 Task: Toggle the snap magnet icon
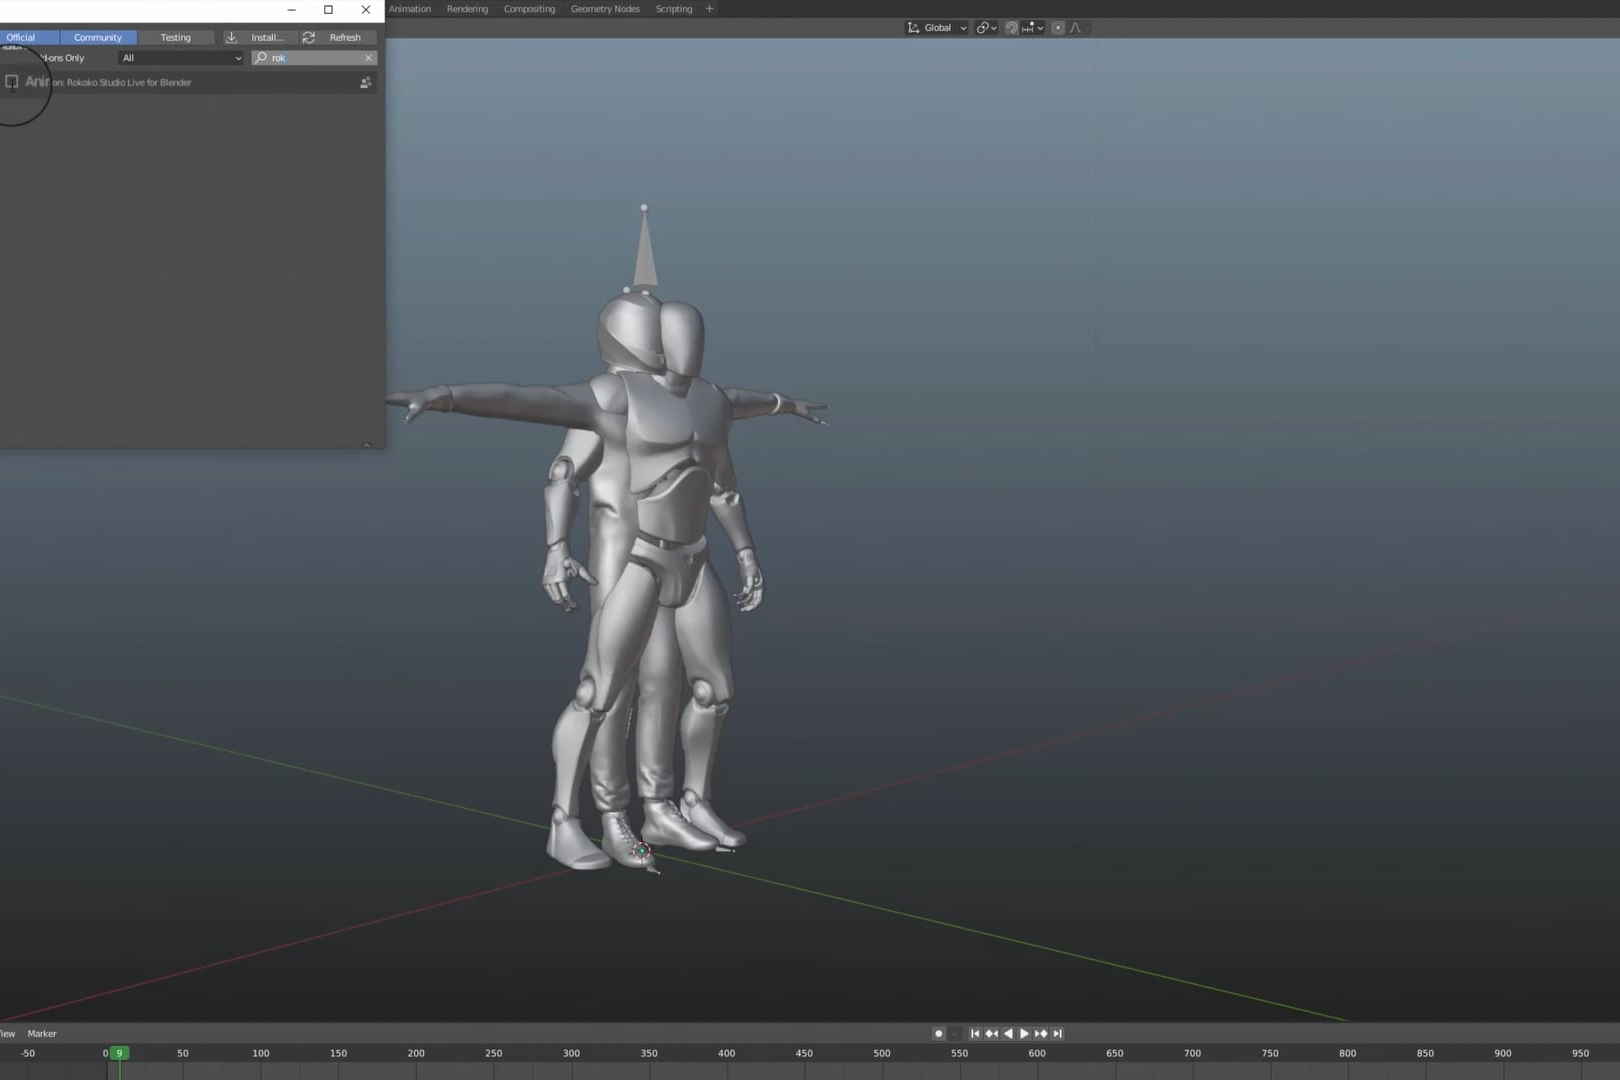point(1012,28)
